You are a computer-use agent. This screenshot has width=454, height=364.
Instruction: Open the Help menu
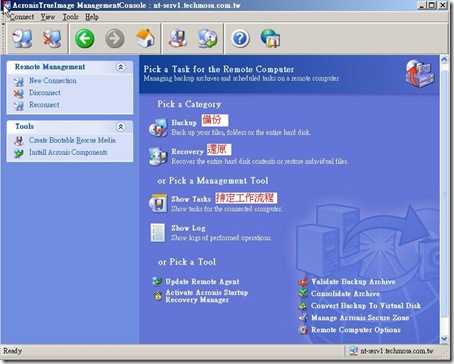(92, 17)
